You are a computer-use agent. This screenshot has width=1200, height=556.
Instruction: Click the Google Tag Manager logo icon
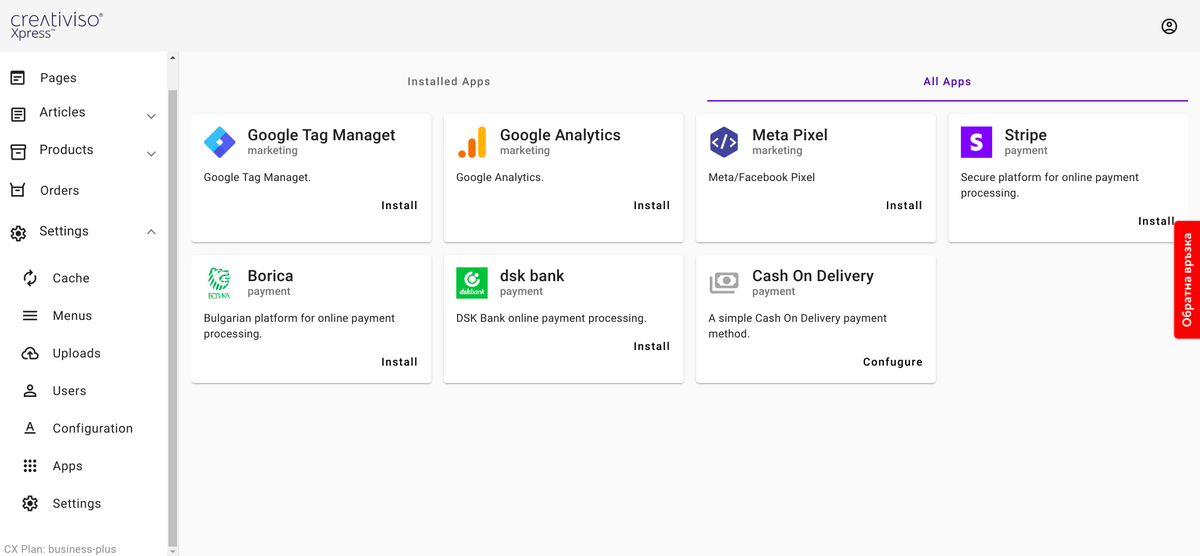pos(219,142)
